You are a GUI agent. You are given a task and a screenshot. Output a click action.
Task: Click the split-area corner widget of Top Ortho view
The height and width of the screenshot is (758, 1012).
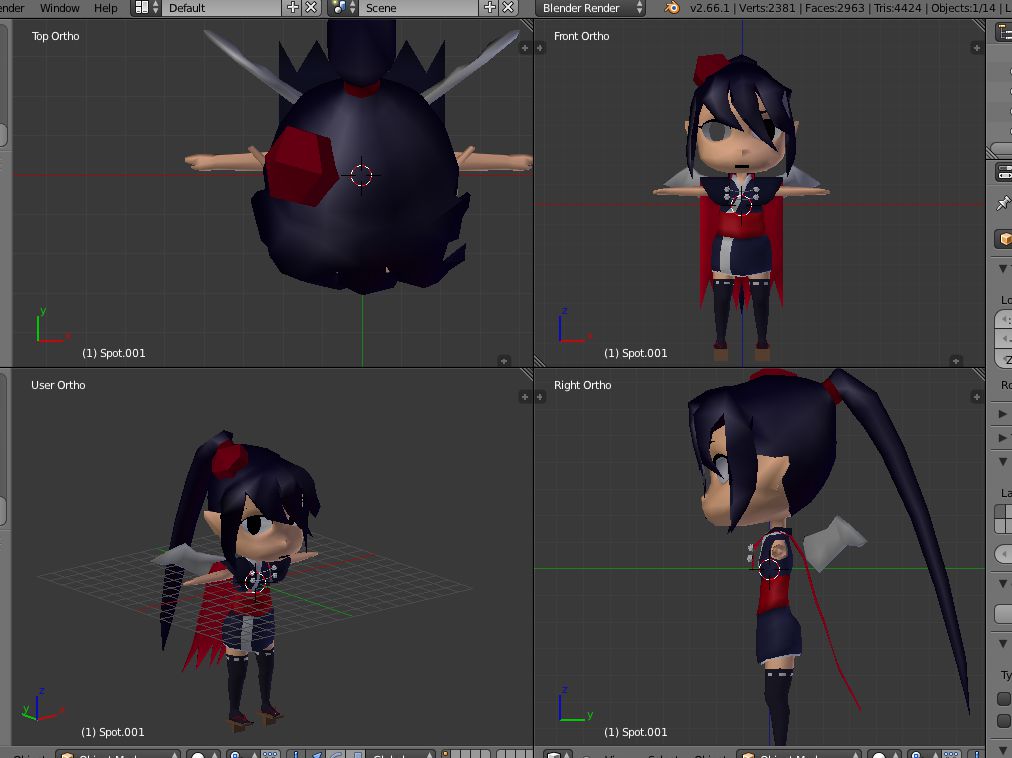coord(527,26)
